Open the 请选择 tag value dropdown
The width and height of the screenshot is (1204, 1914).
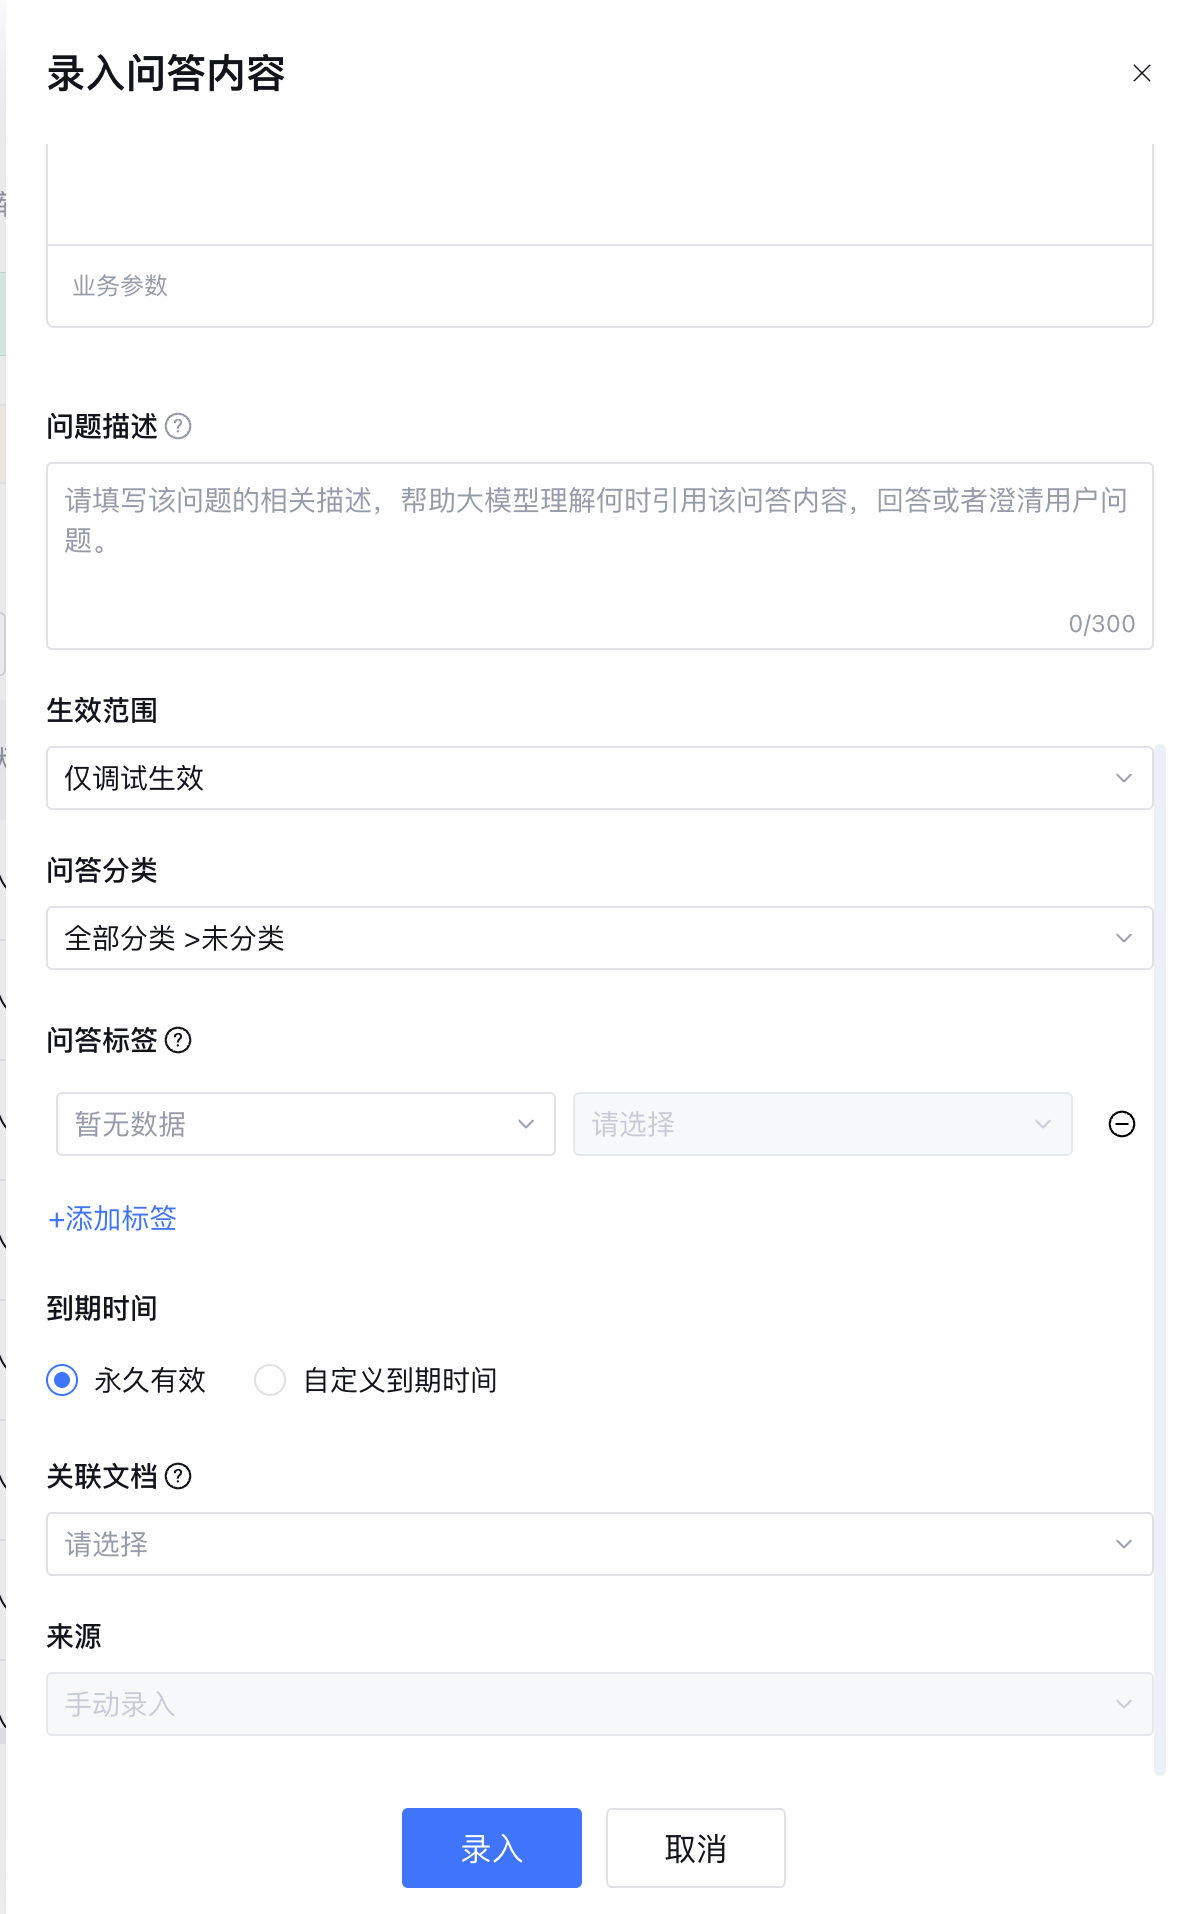click(x=822, y=1124)
